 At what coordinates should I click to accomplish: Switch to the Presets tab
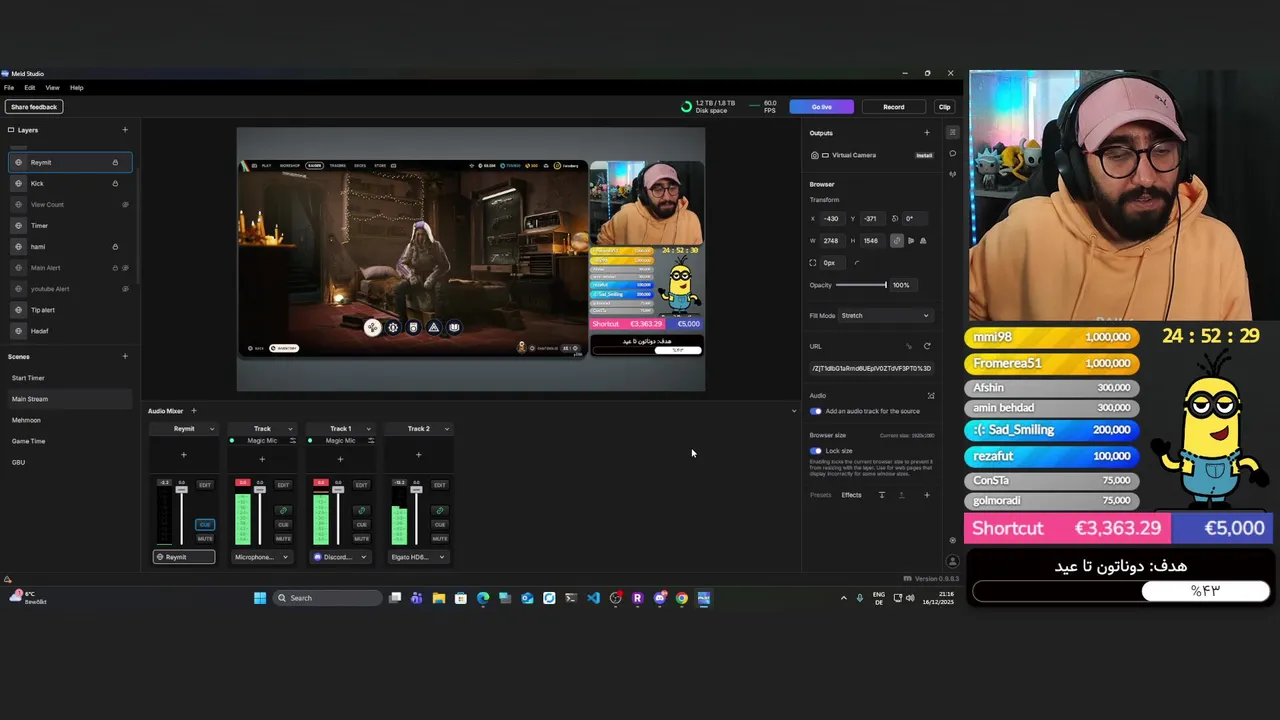(x=820, y=495)
